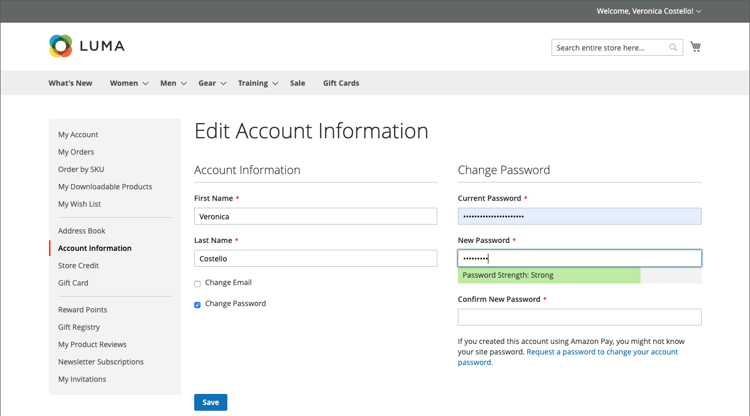Open the Welcome Veronica Costello account menu
750x416 pixels.
click(649, 11)
